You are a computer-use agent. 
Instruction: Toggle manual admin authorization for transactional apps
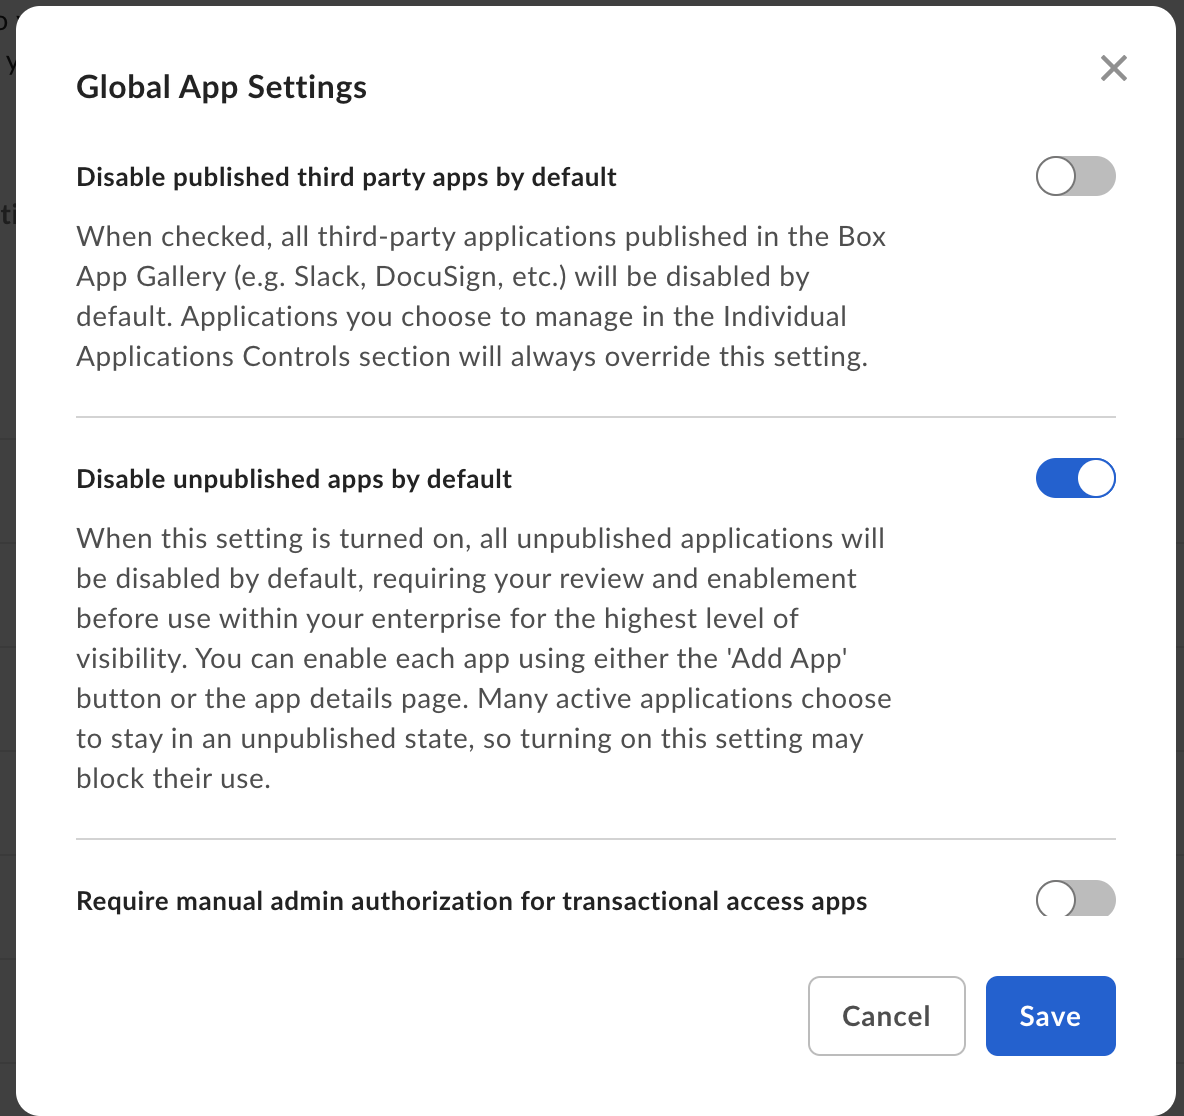[1075, 899]
